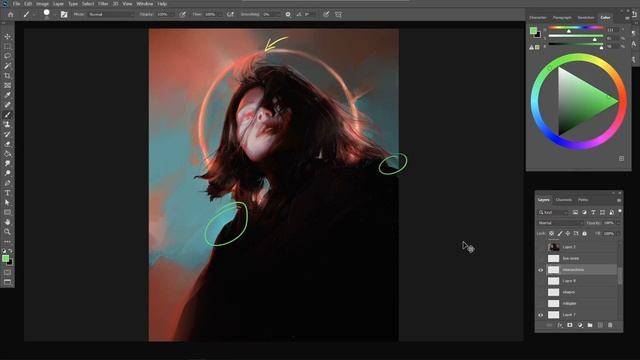The image size is (640, 360).
Task: Select the Pen tool
Action: tap(7, 183)
